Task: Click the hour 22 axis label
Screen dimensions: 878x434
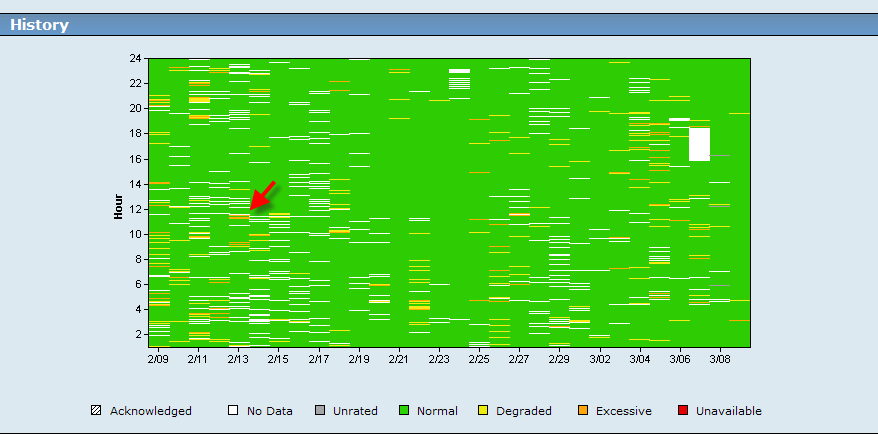Action: coord(135,83)
